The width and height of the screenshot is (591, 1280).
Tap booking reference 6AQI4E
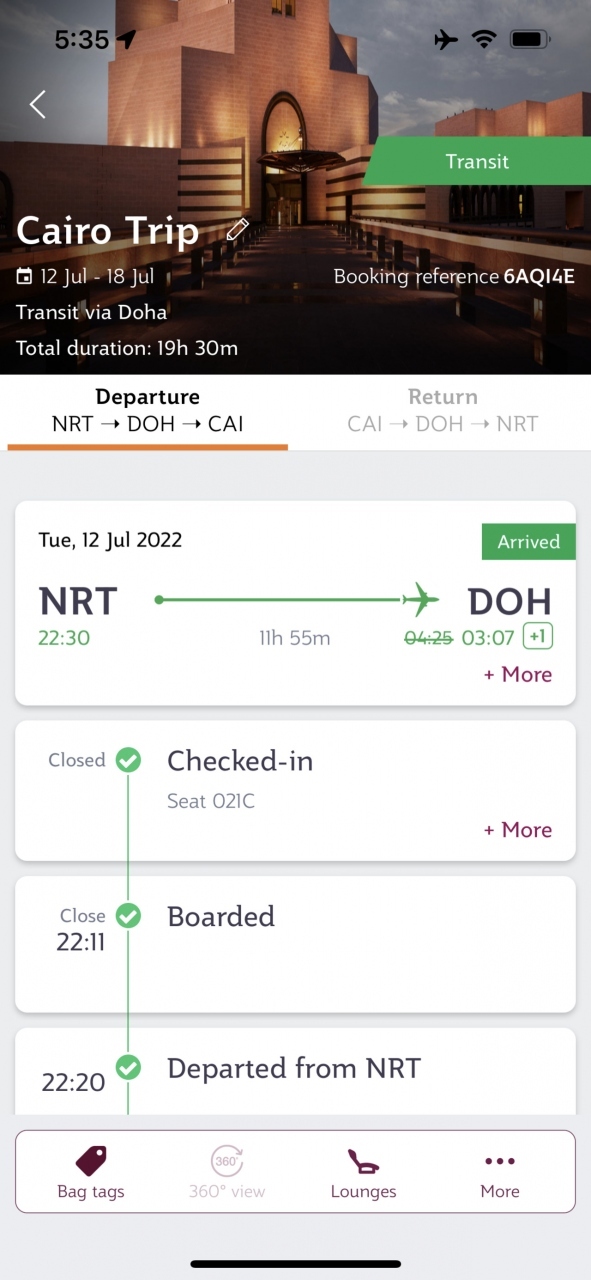coord(539,277)
